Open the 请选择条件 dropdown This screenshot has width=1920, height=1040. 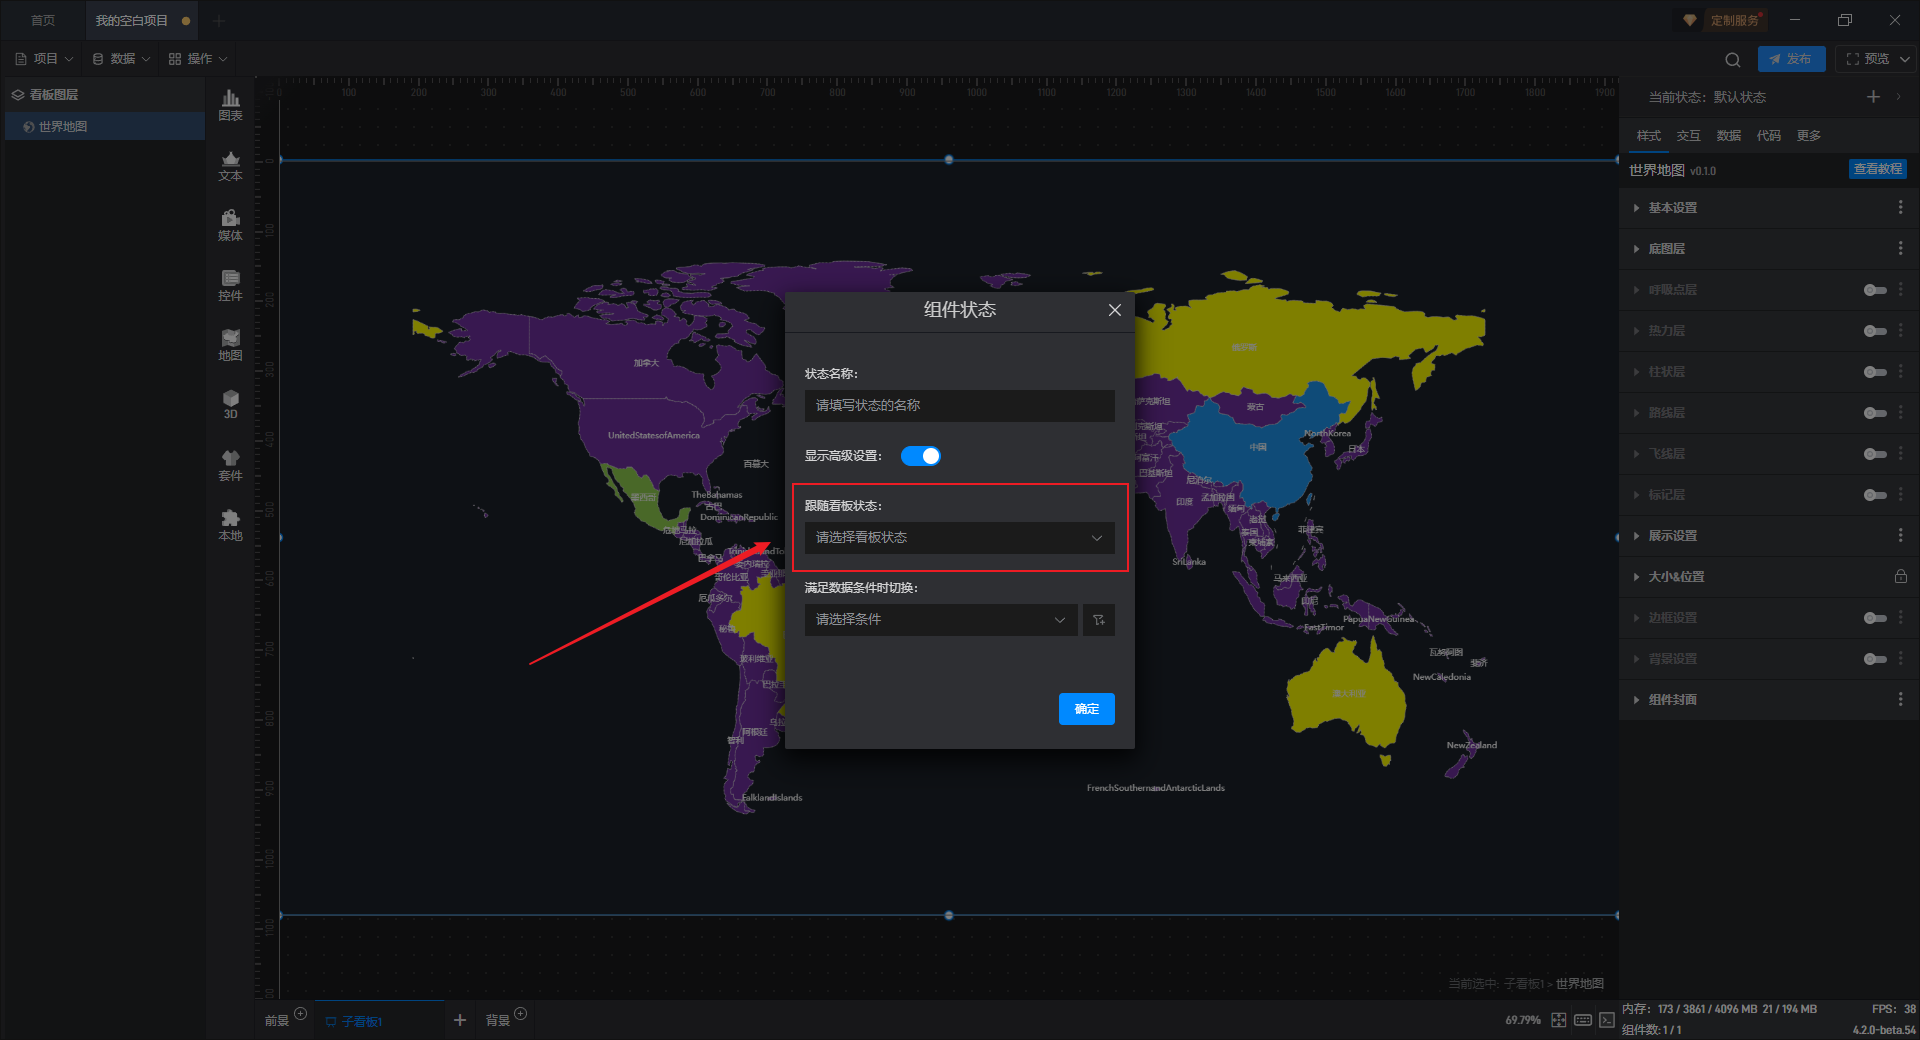940,620
